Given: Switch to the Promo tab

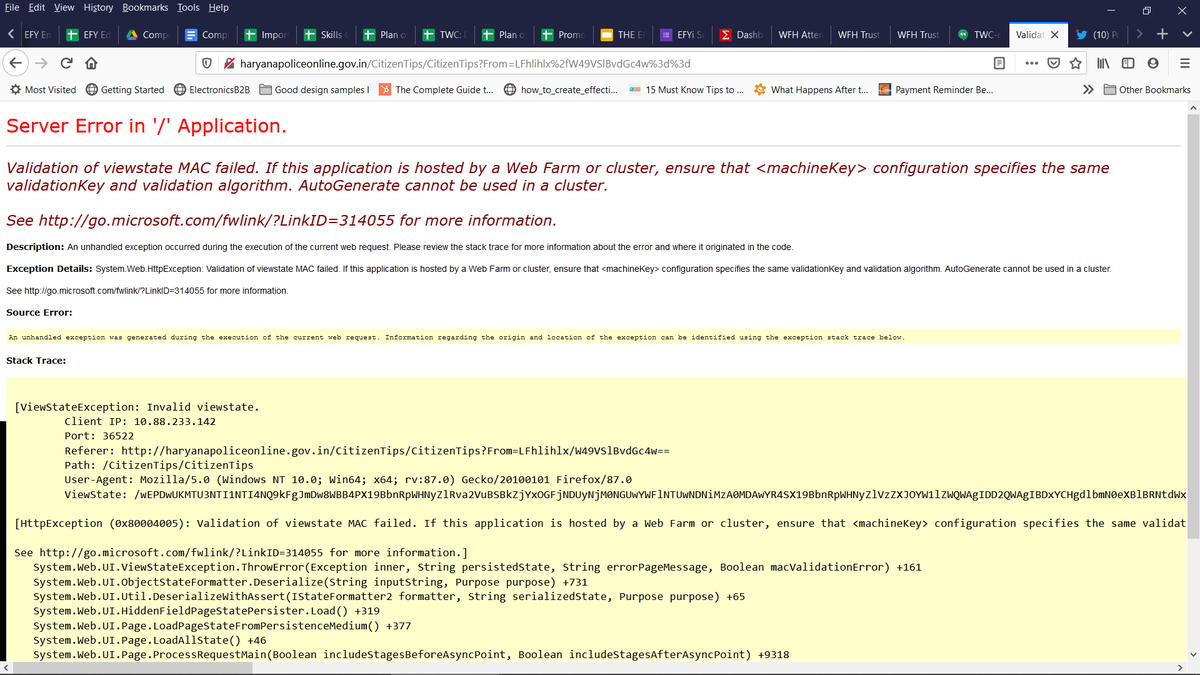Looking at the screenshot, I should tap(563, 34).
